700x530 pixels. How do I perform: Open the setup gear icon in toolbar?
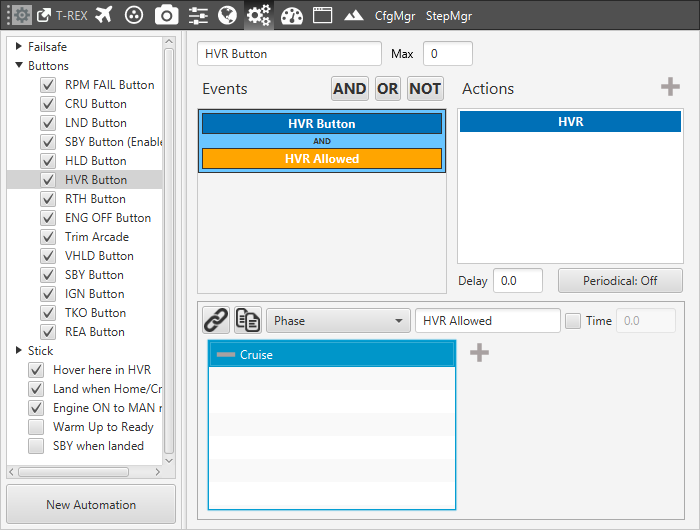pos(21,16)
